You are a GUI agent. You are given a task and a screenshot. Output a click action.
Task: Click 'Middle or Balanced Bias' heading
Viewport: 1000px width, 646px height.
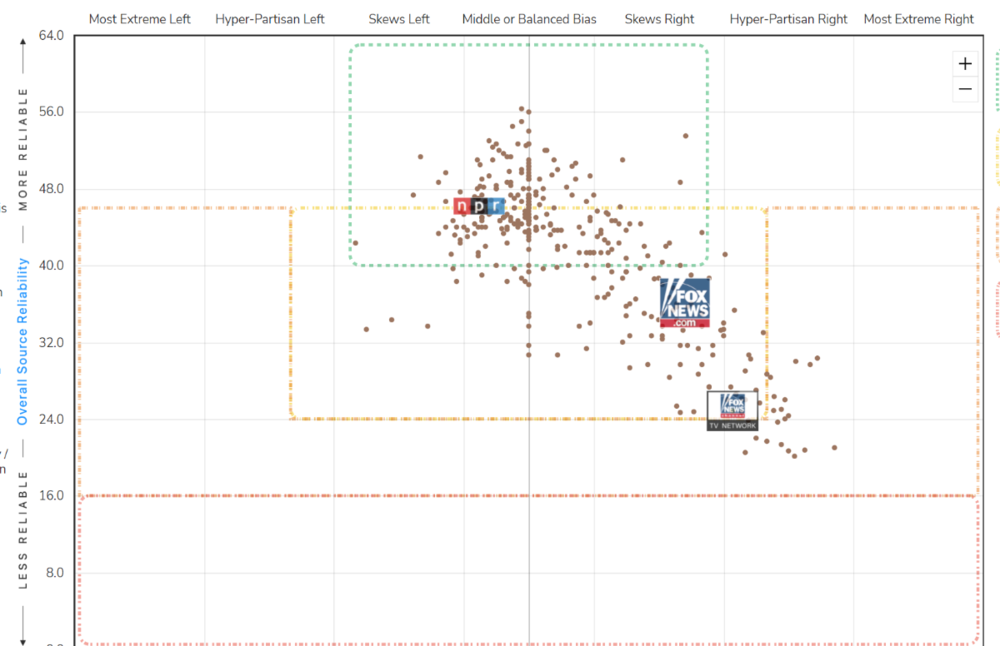(529, 19)
